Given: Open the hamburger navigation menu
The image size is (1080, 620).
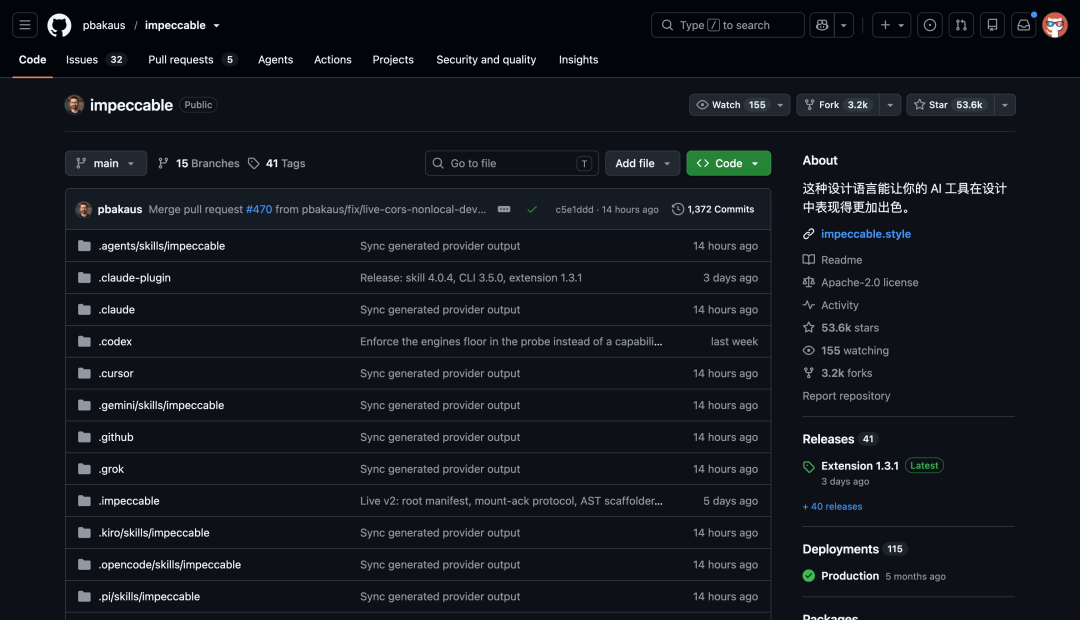Looking at the screenshot, I should pyautogui.click(x=25, y=25).
